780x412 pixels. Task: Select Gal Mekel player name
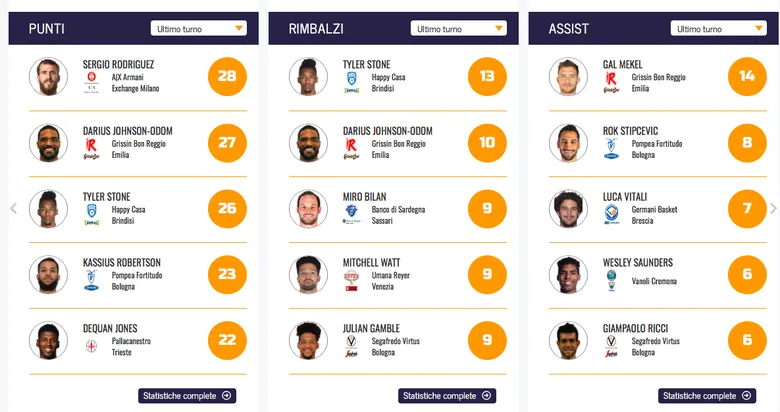(x=623, y=65)
